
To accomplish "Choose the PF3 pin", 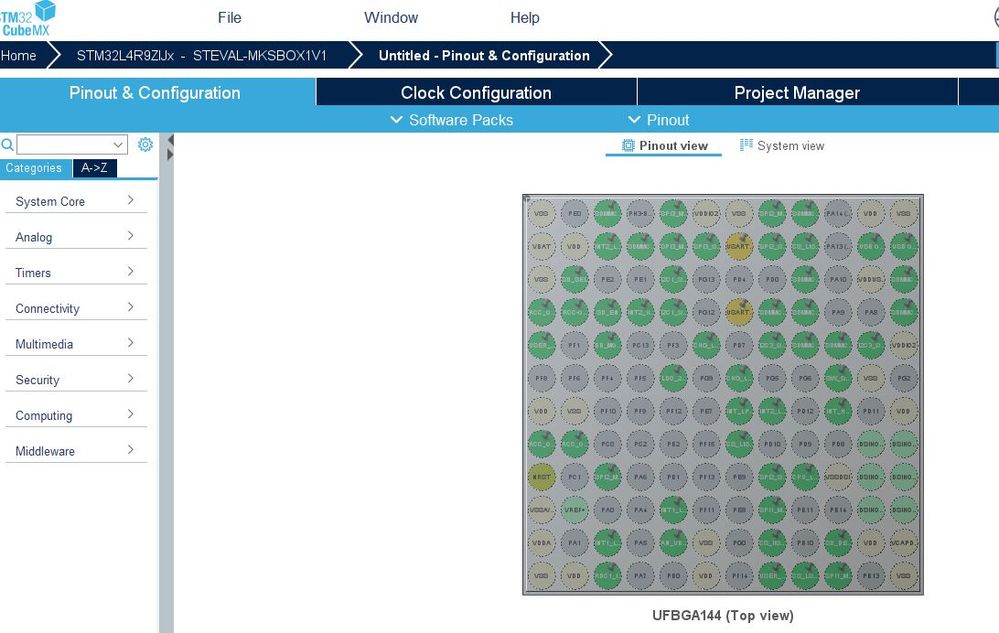I will click(x=673, y=345).
